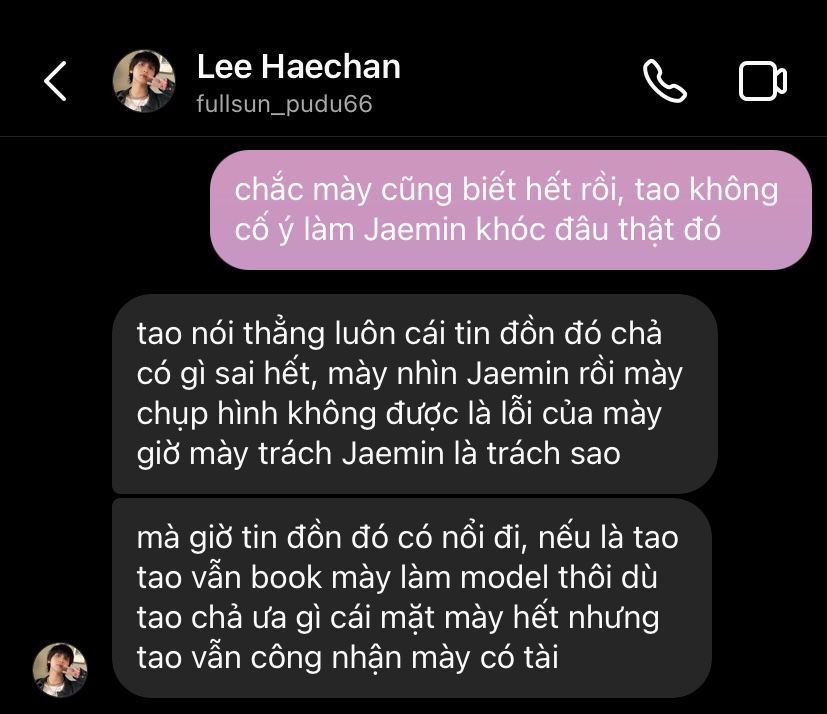Tap the line 'chụp hình không được là lỗi của mày'
This screenshot has height=714, width=827.
pos(399,414)
